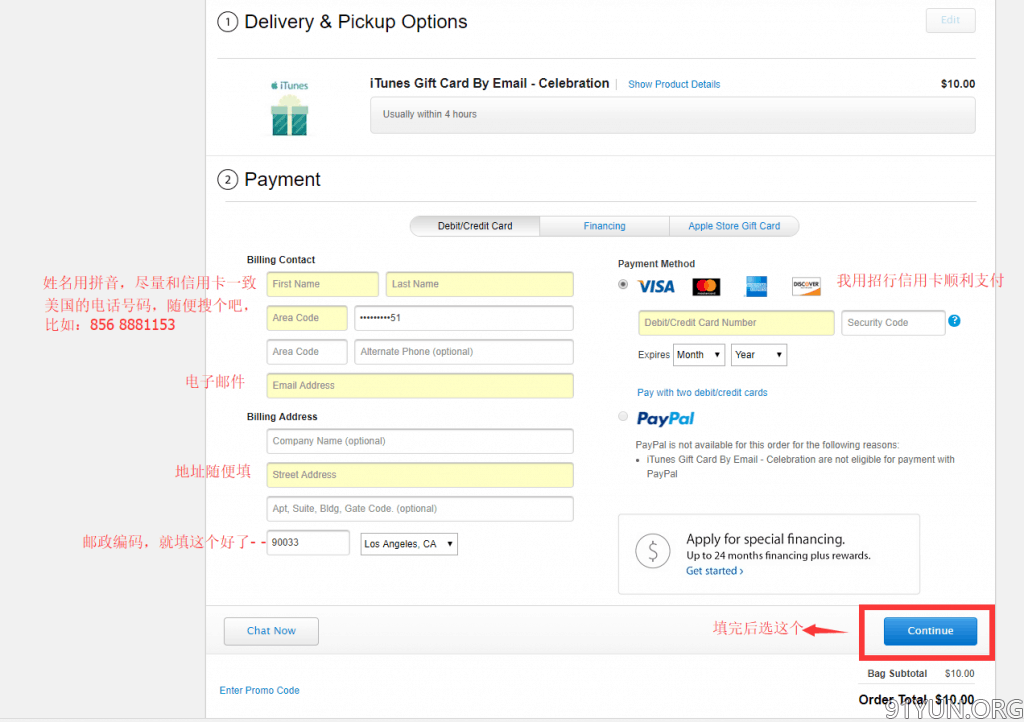Focus the Street Address field
1024x722 pixels.
pyautogui.click(x=420, y=475)
